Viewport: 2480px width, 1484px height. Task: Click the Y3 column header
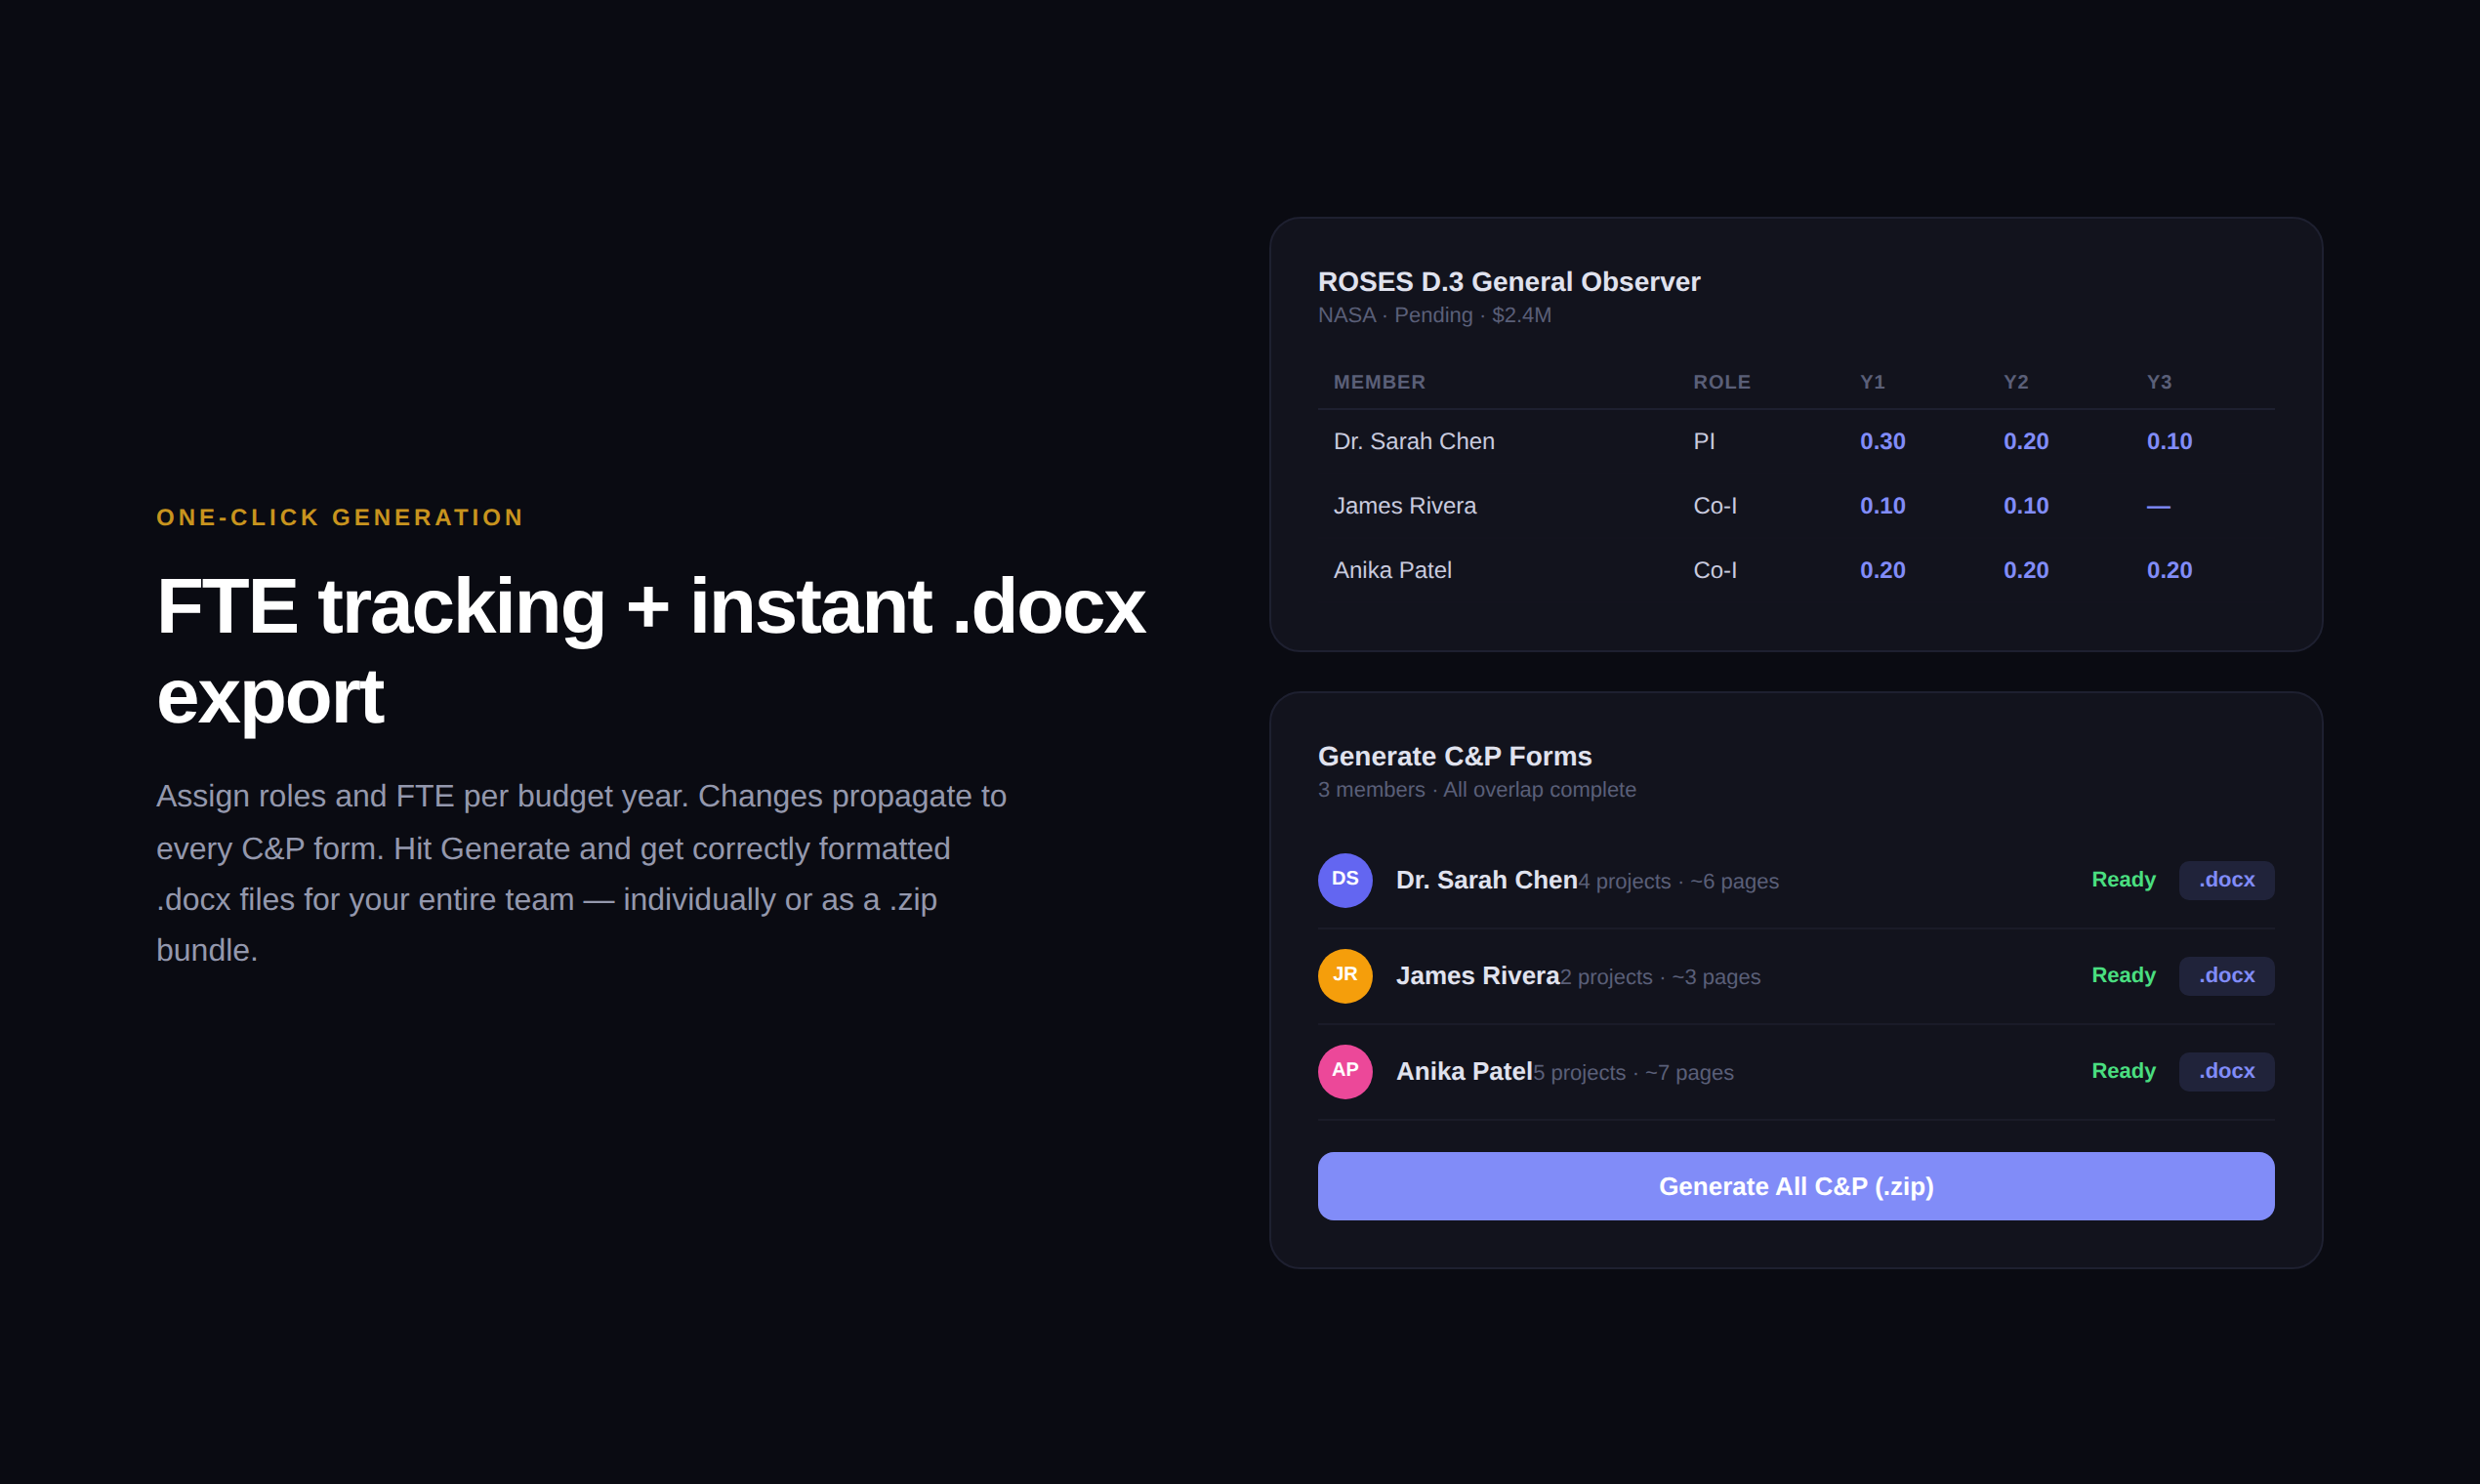click(x=2158, y=382)
